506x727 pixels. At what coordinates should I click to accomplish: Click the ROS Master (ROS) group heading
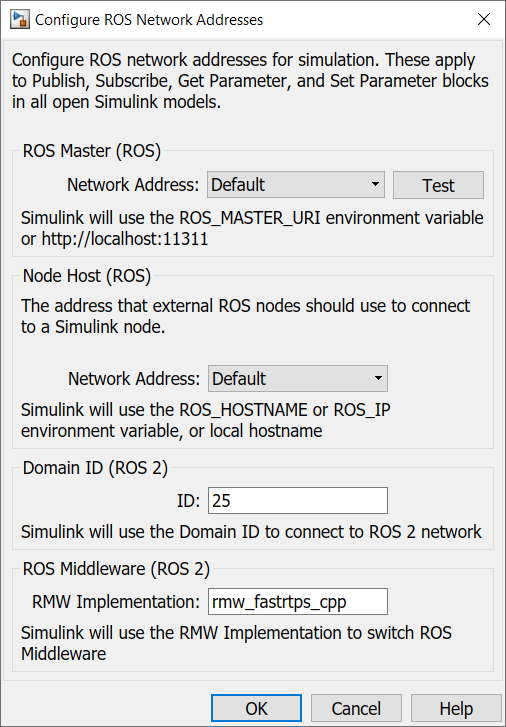point(92,151)
